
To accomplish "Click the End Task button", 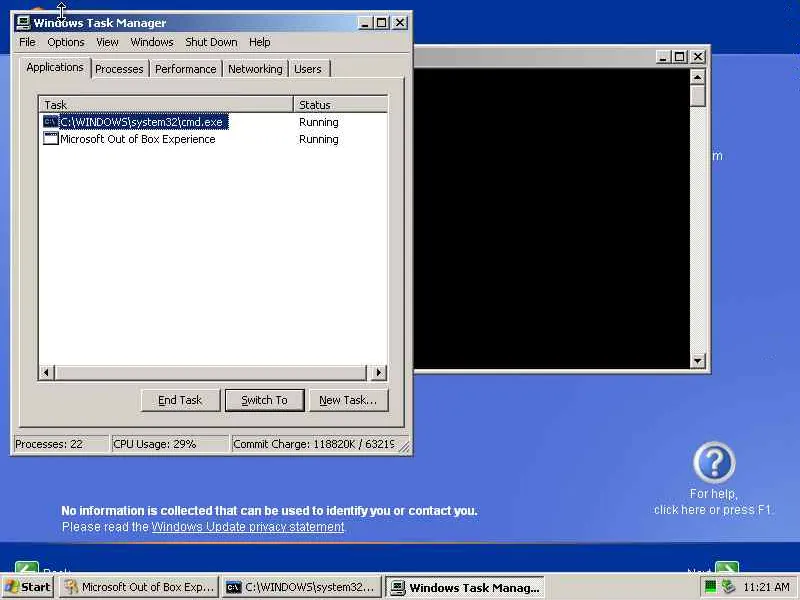I will [x=180, y=400].
